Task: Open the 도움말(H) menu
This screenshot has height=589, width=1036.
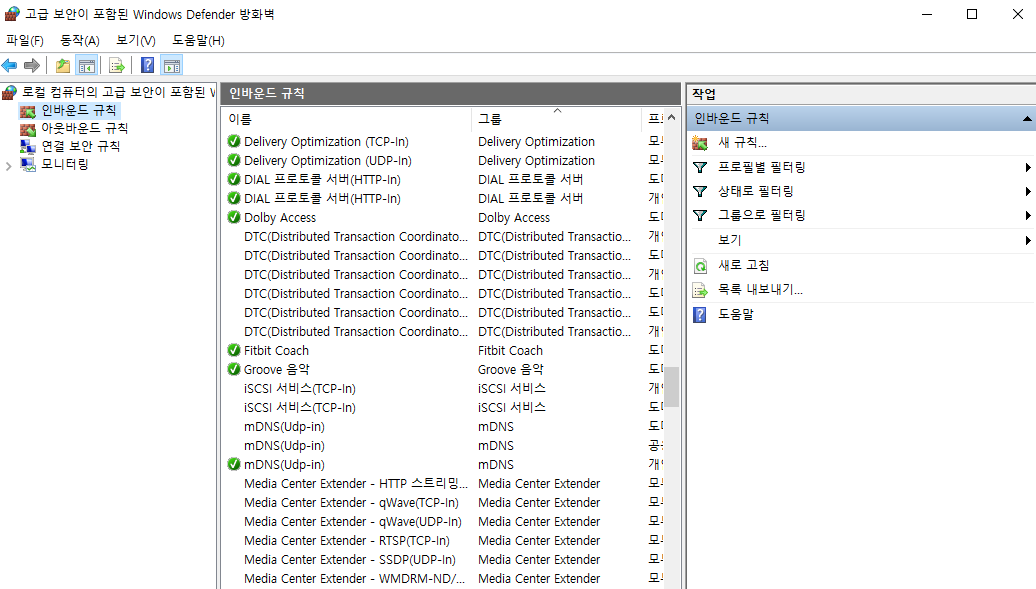Action: (x=198, y=41)
